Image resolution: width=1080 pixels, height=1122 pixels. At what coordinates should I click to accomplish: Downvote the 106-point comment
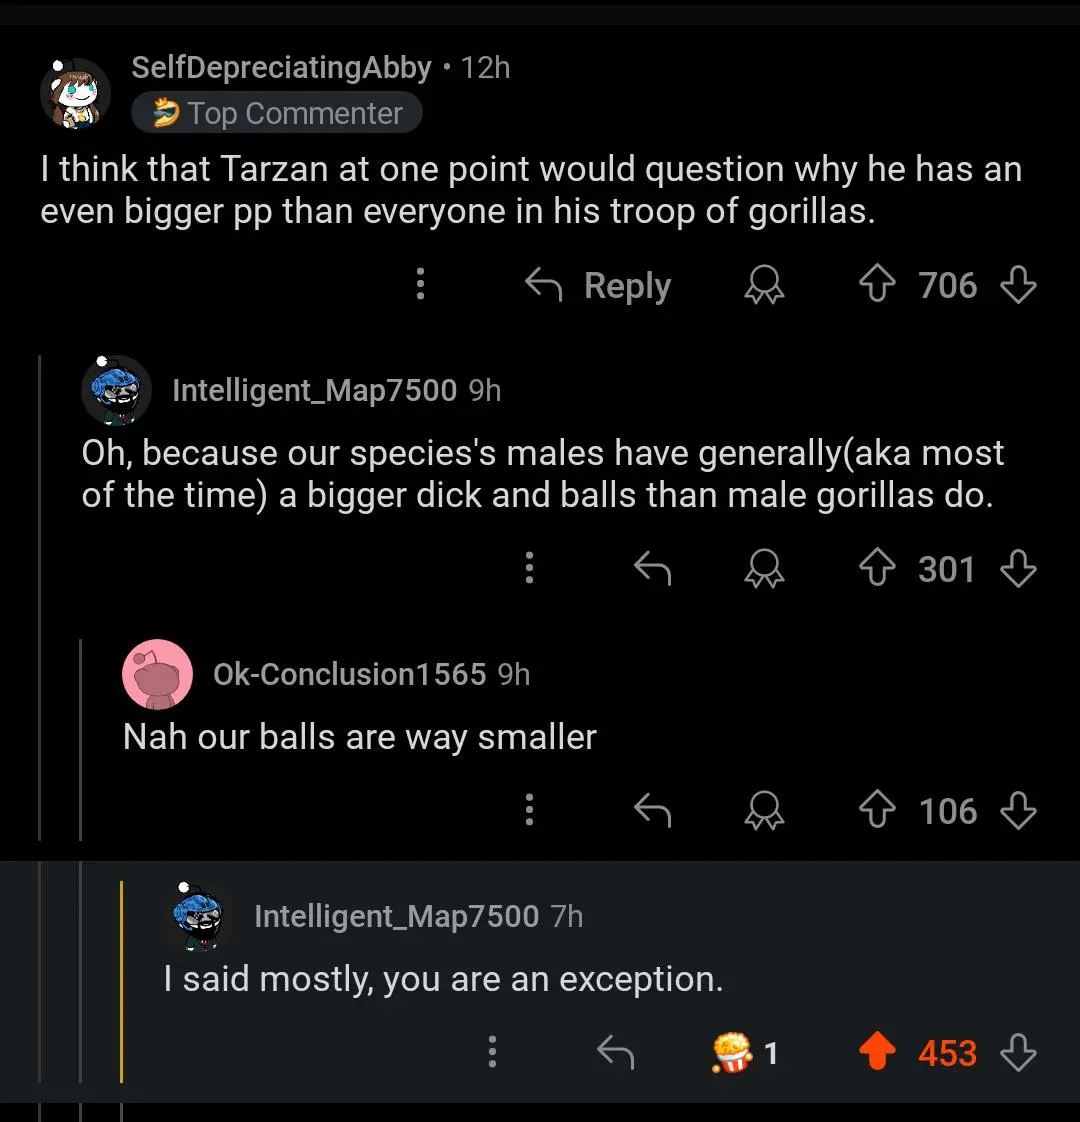pos(1018,811)
